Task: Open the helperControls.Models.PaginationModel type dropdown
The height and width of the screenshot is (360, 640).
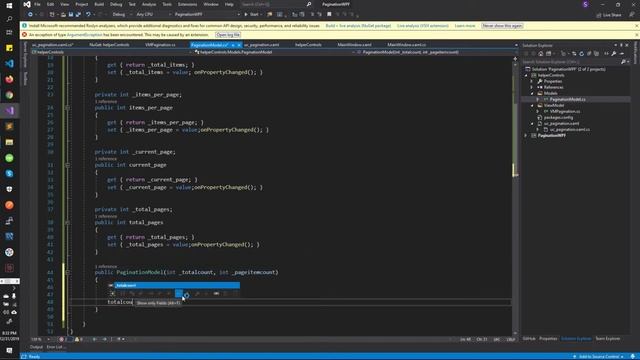Action: pyautogui.click(x=273, y=52)
